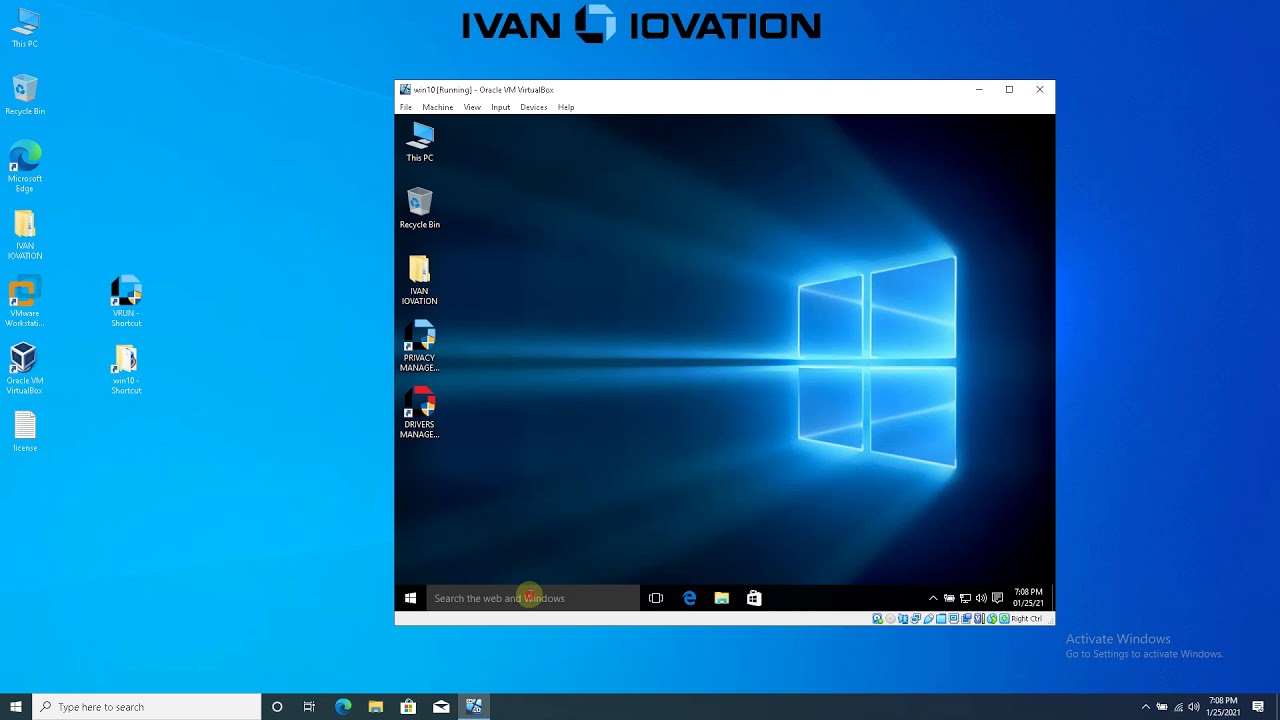Open Task View on the host taskbar
1280x720 pixels.
coord(310,707)
